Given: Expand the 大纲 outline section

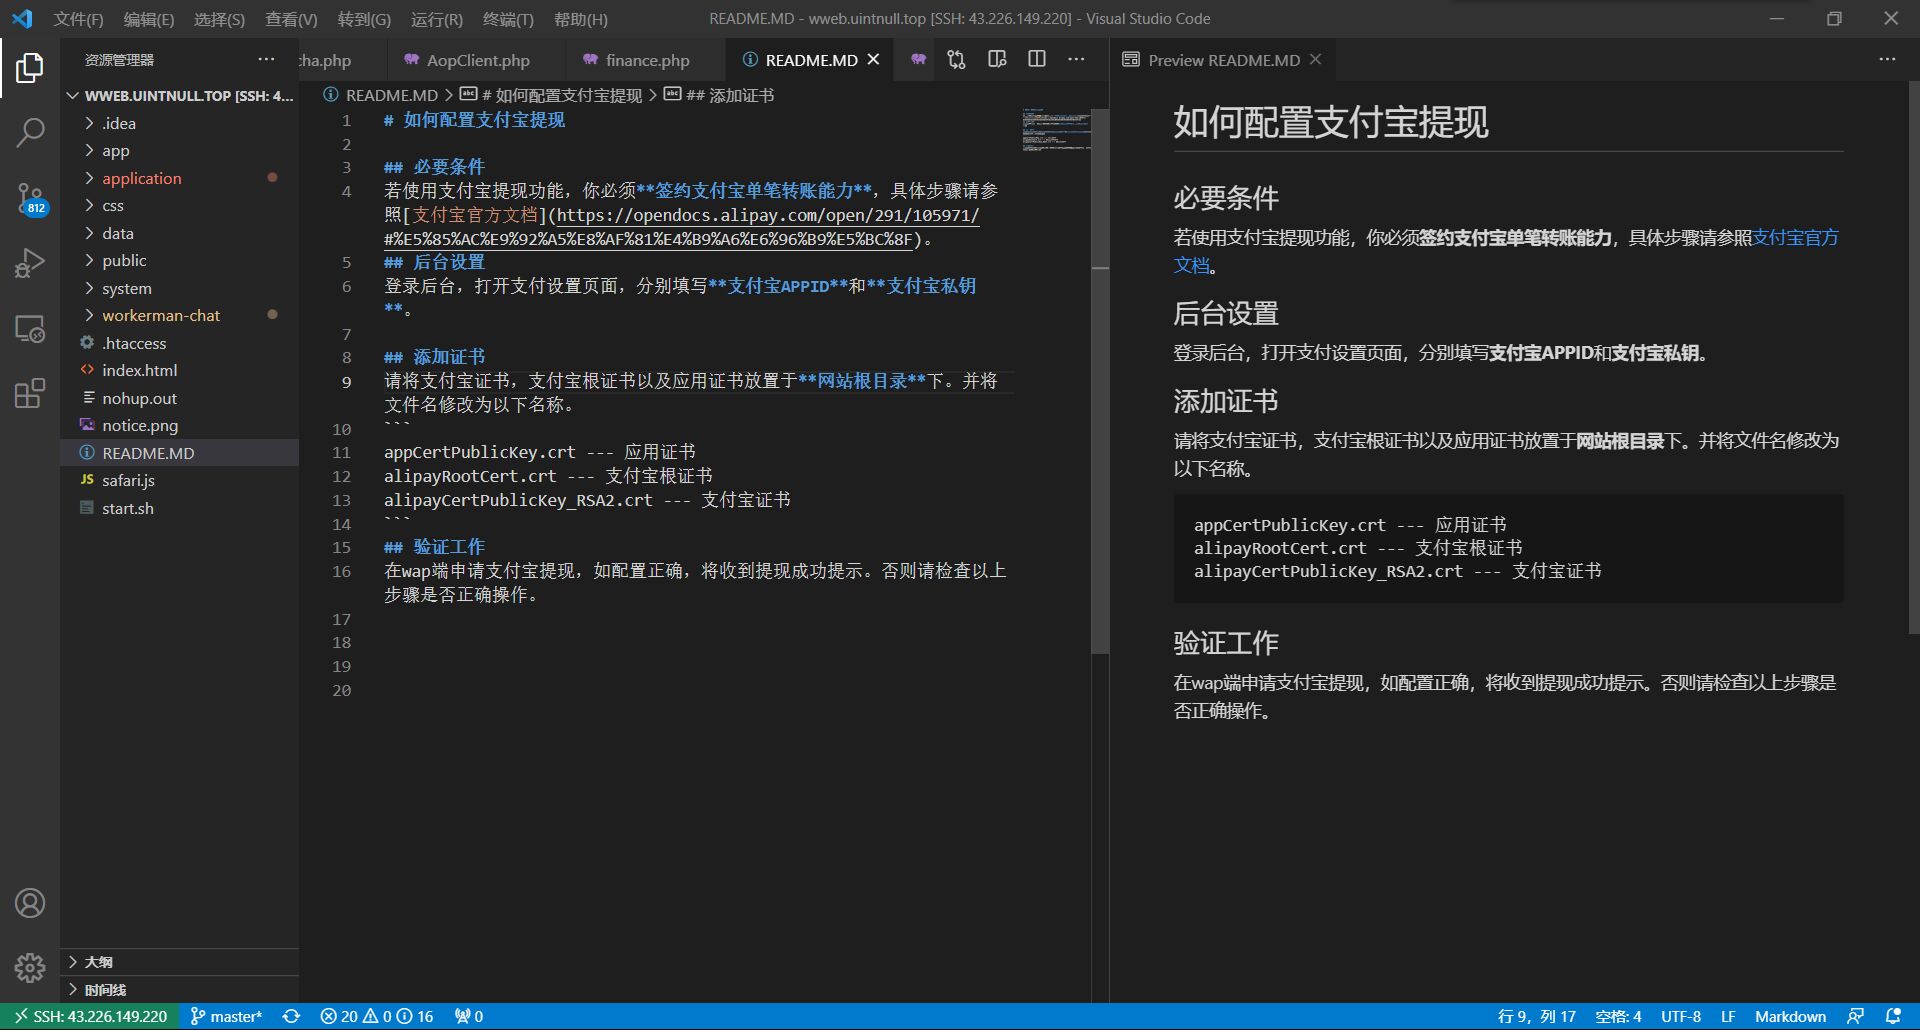Looking at the screenshot, I should pyautogui.click(x=180, y=962).
